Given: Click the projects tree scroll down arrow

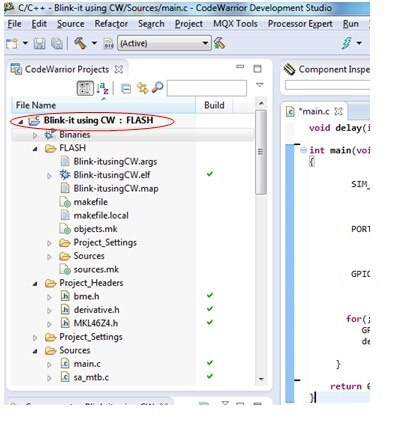Looking at the screenshot, I should pos(261,379).
